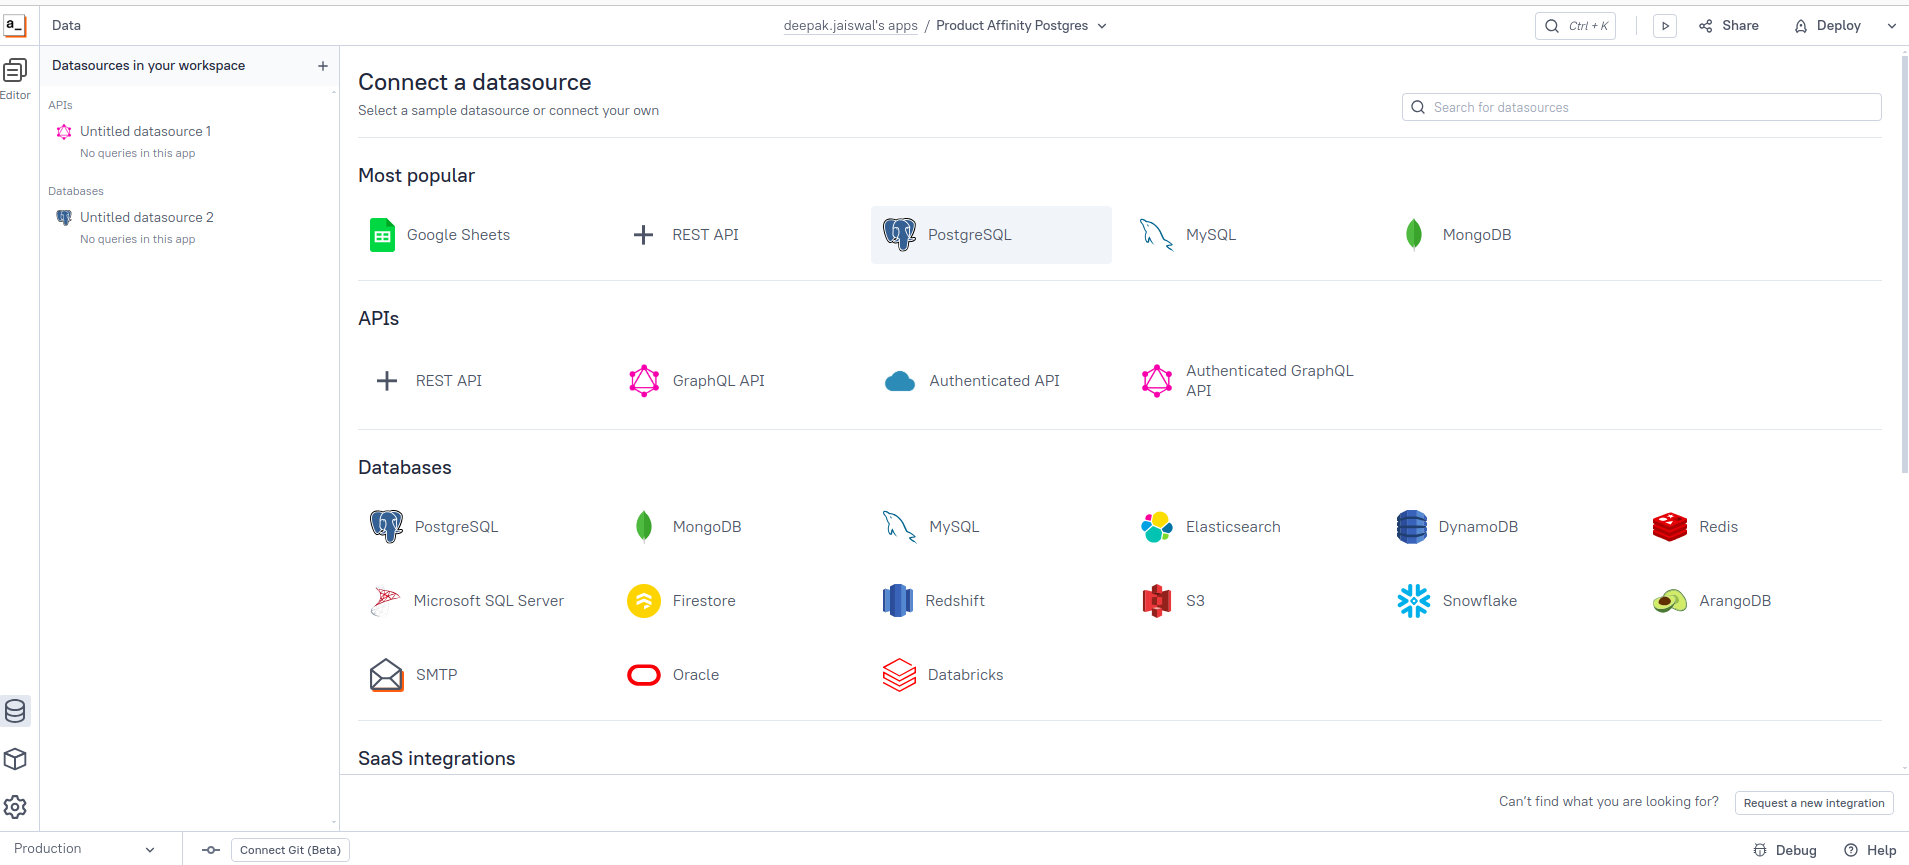Screen dimensions: 1909x865
Task: Choose REST API in Most popular section
Action: 686,235
